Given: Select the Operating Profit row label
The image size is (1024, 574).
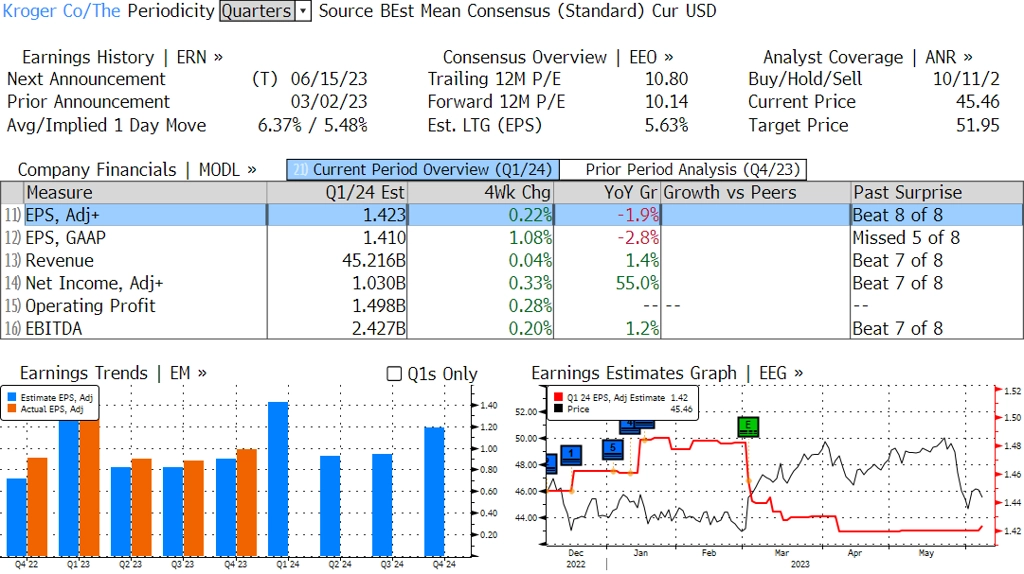Looking at the screenshot, I should pyautogui.click(x=90, y=306).
